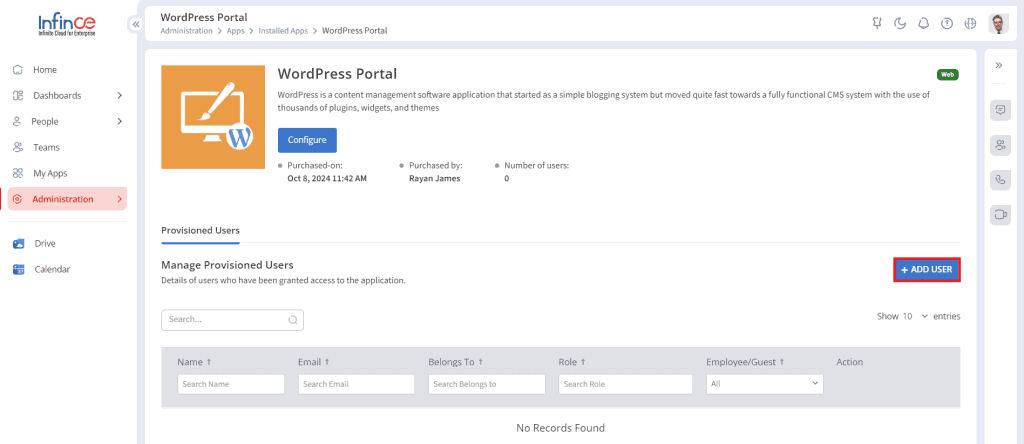Click WordPress Portal breadcrumb text
Image resolution: width=1024 pixels, height=444 pixels.
(x=355, y=31)
